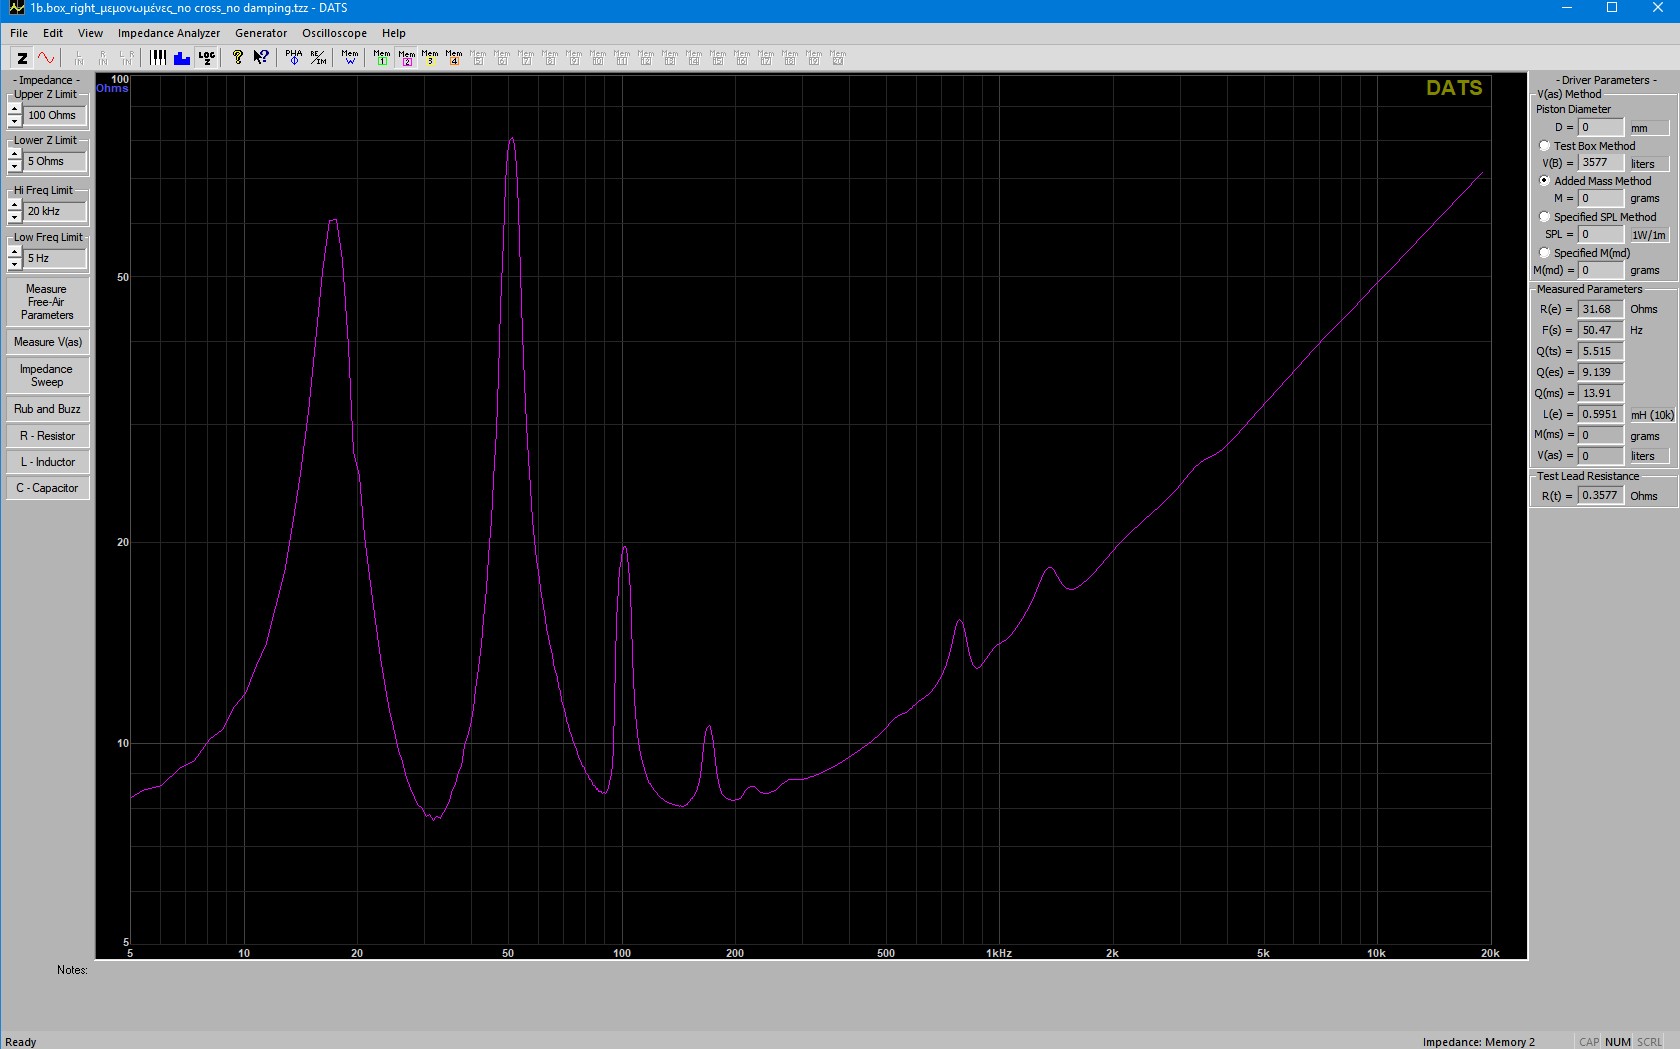Open the Help menu

(x=394, y=33)
